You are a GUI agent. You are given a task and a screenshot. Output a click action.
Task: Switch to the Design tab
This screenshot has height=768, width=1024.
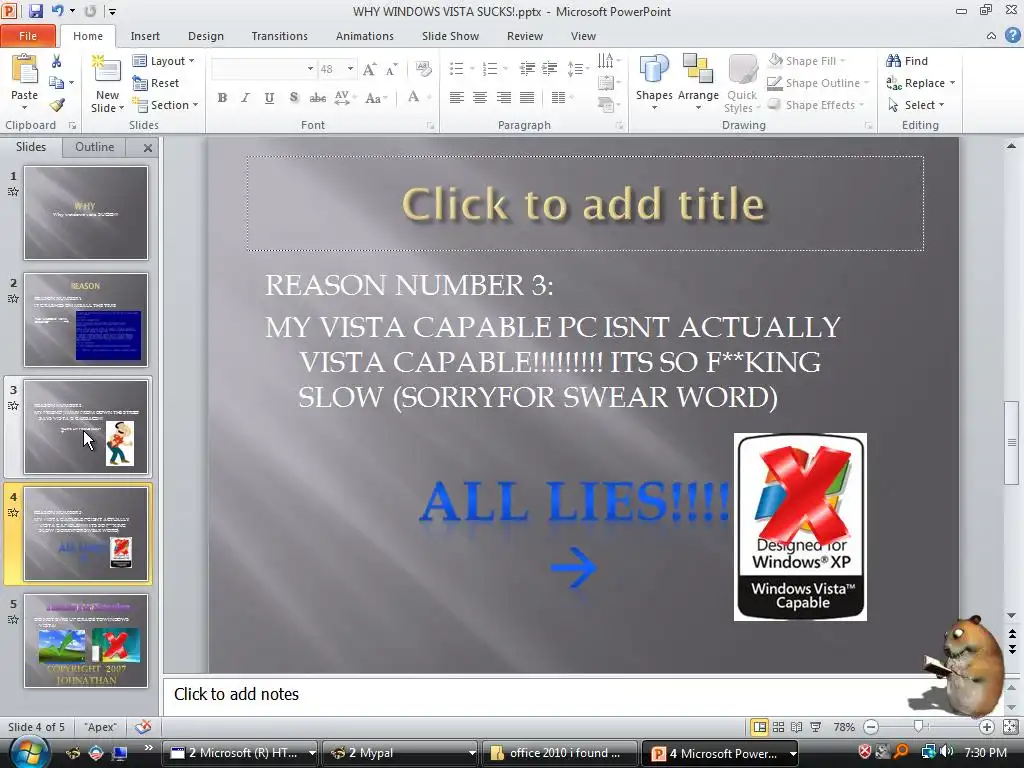coord(206,36)
